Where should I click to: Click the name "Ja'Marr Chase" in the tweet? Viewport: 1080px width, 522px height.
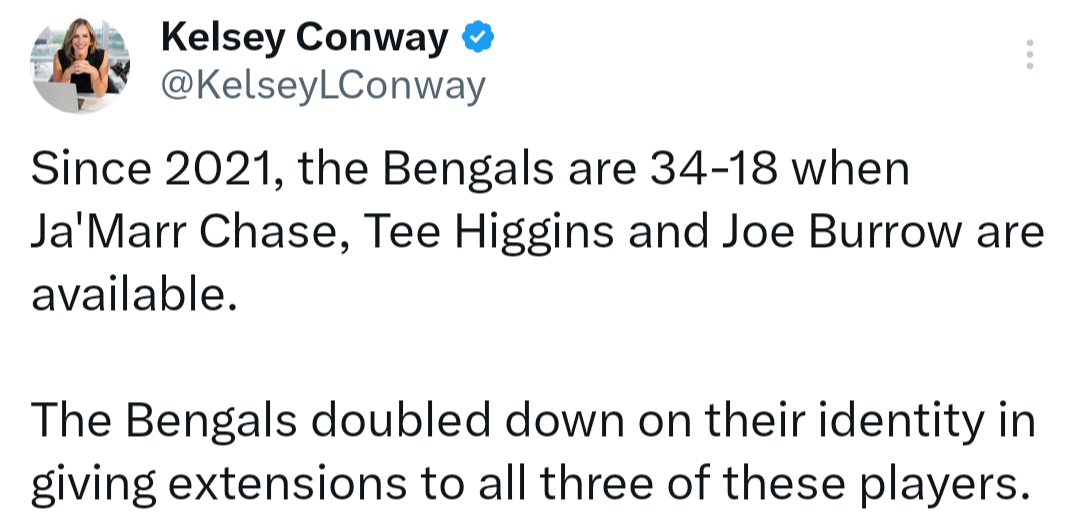coord(182,233)
